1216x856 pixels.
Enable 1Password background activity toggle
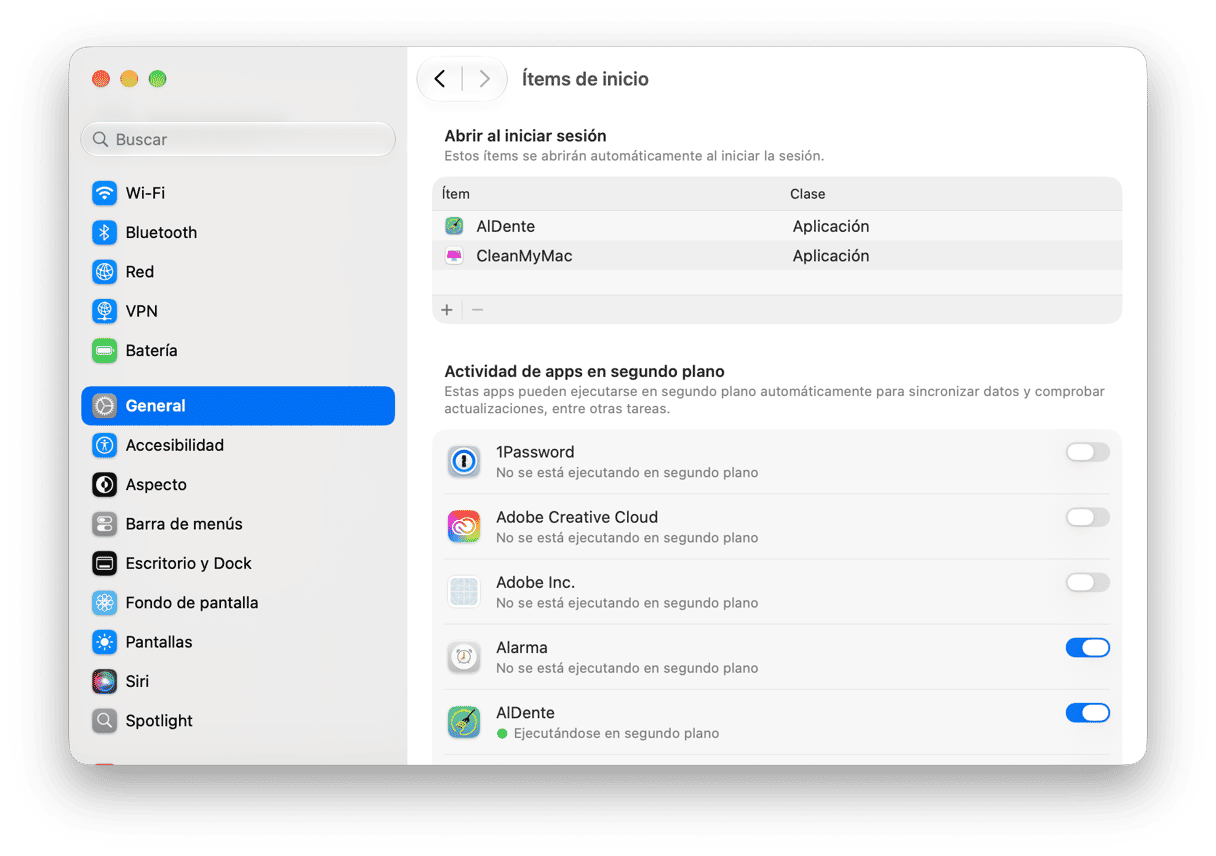pyautogui.click(x=1088, y=452)
